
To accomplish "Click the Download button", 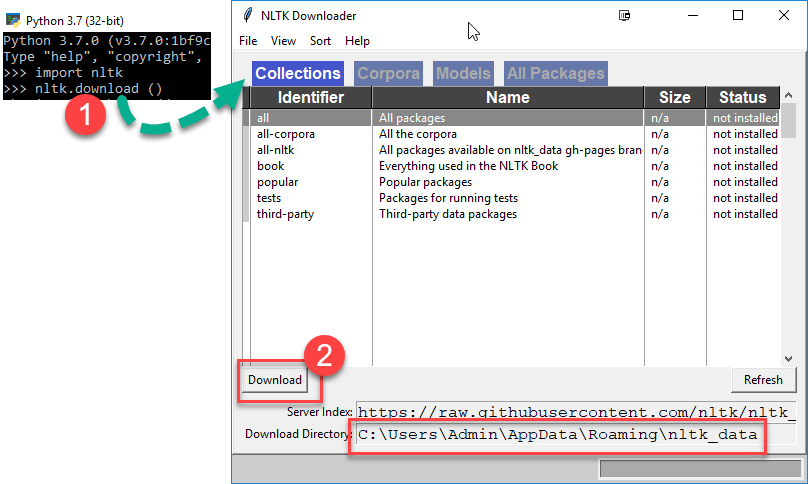I will (275, 380).
